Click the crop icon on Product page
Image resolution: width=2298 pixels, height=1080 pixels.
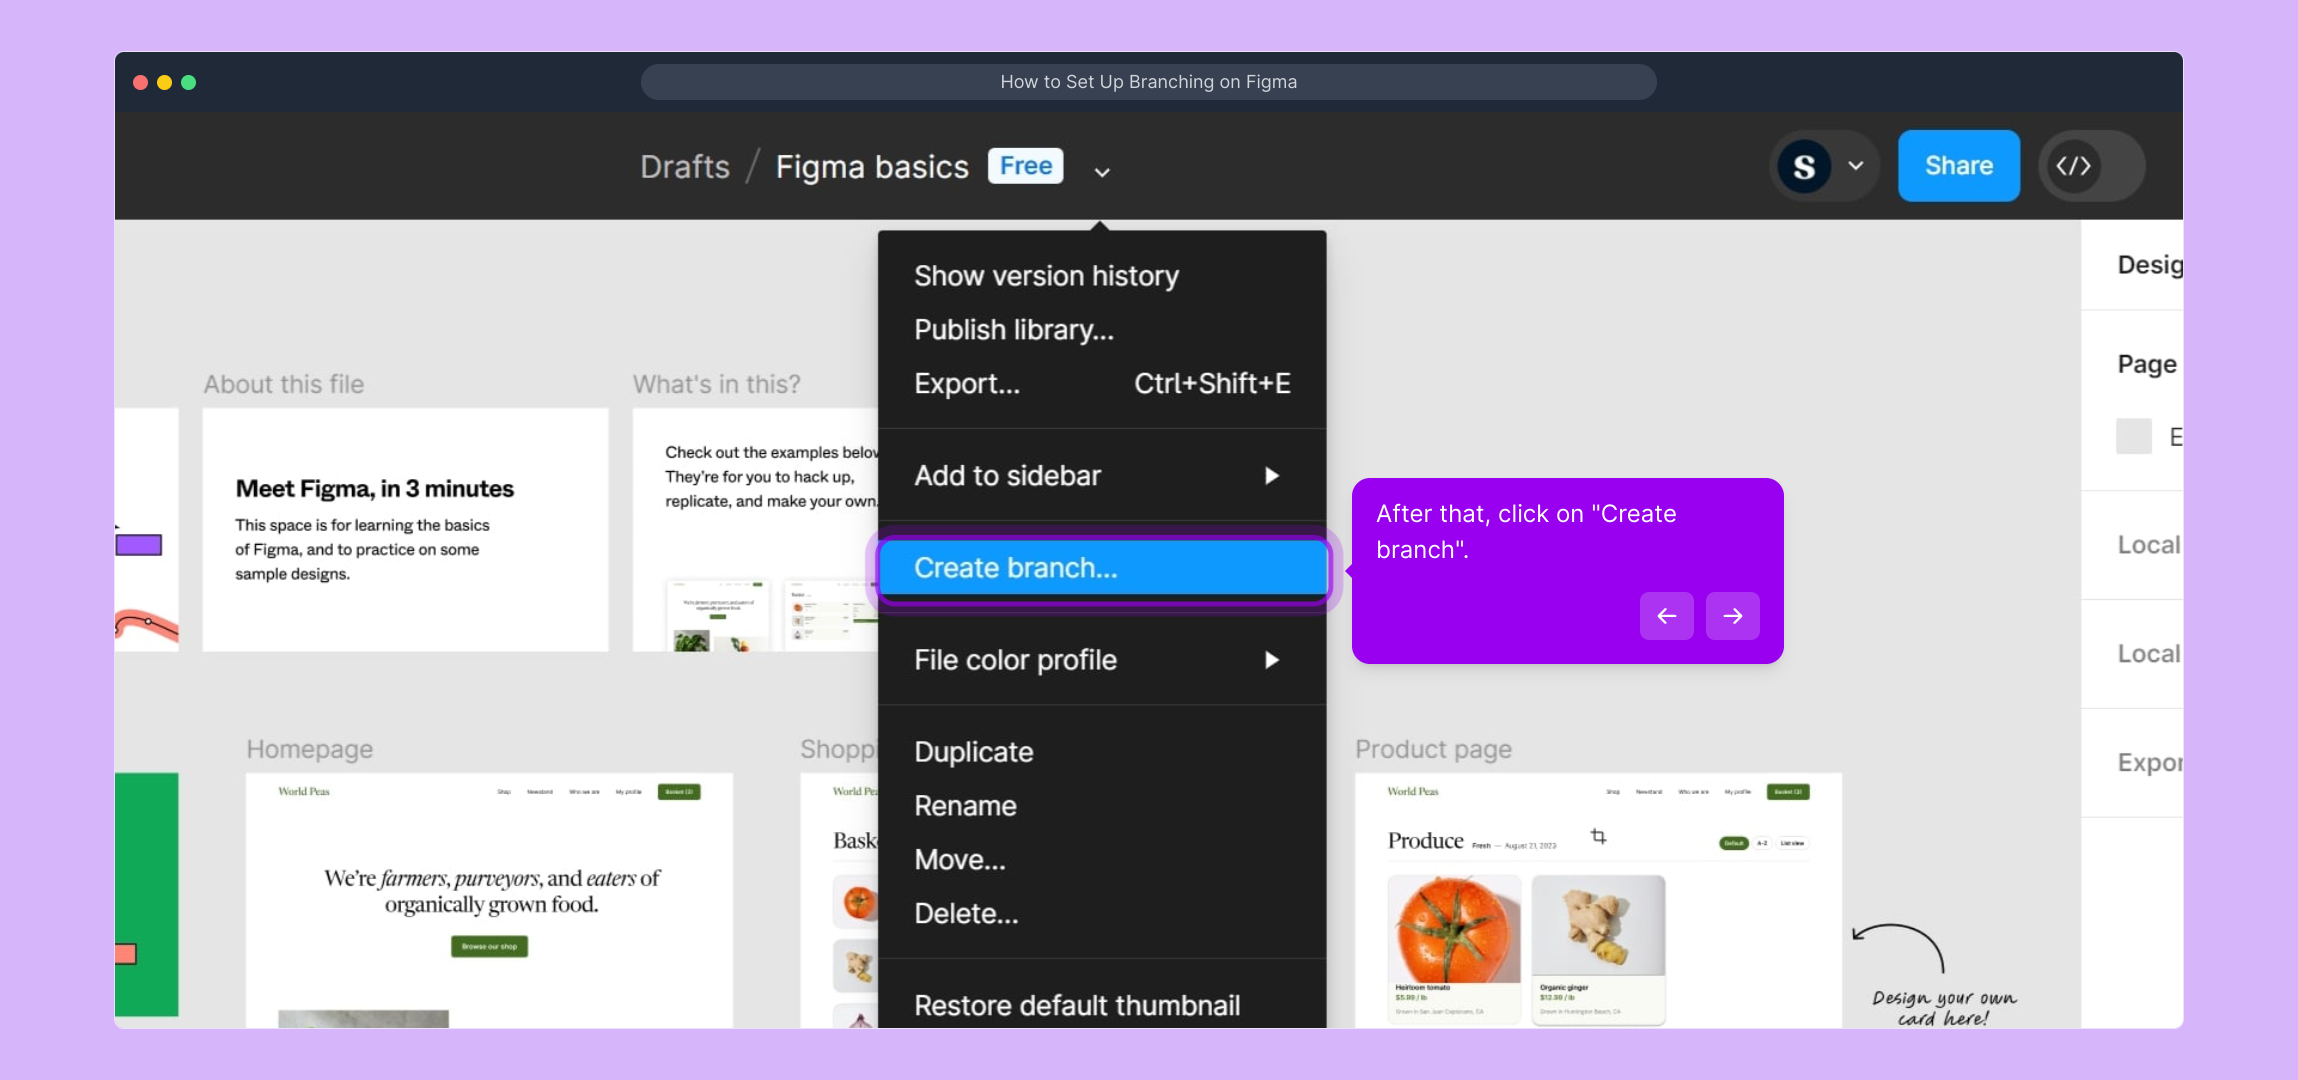pos(1598,836)
